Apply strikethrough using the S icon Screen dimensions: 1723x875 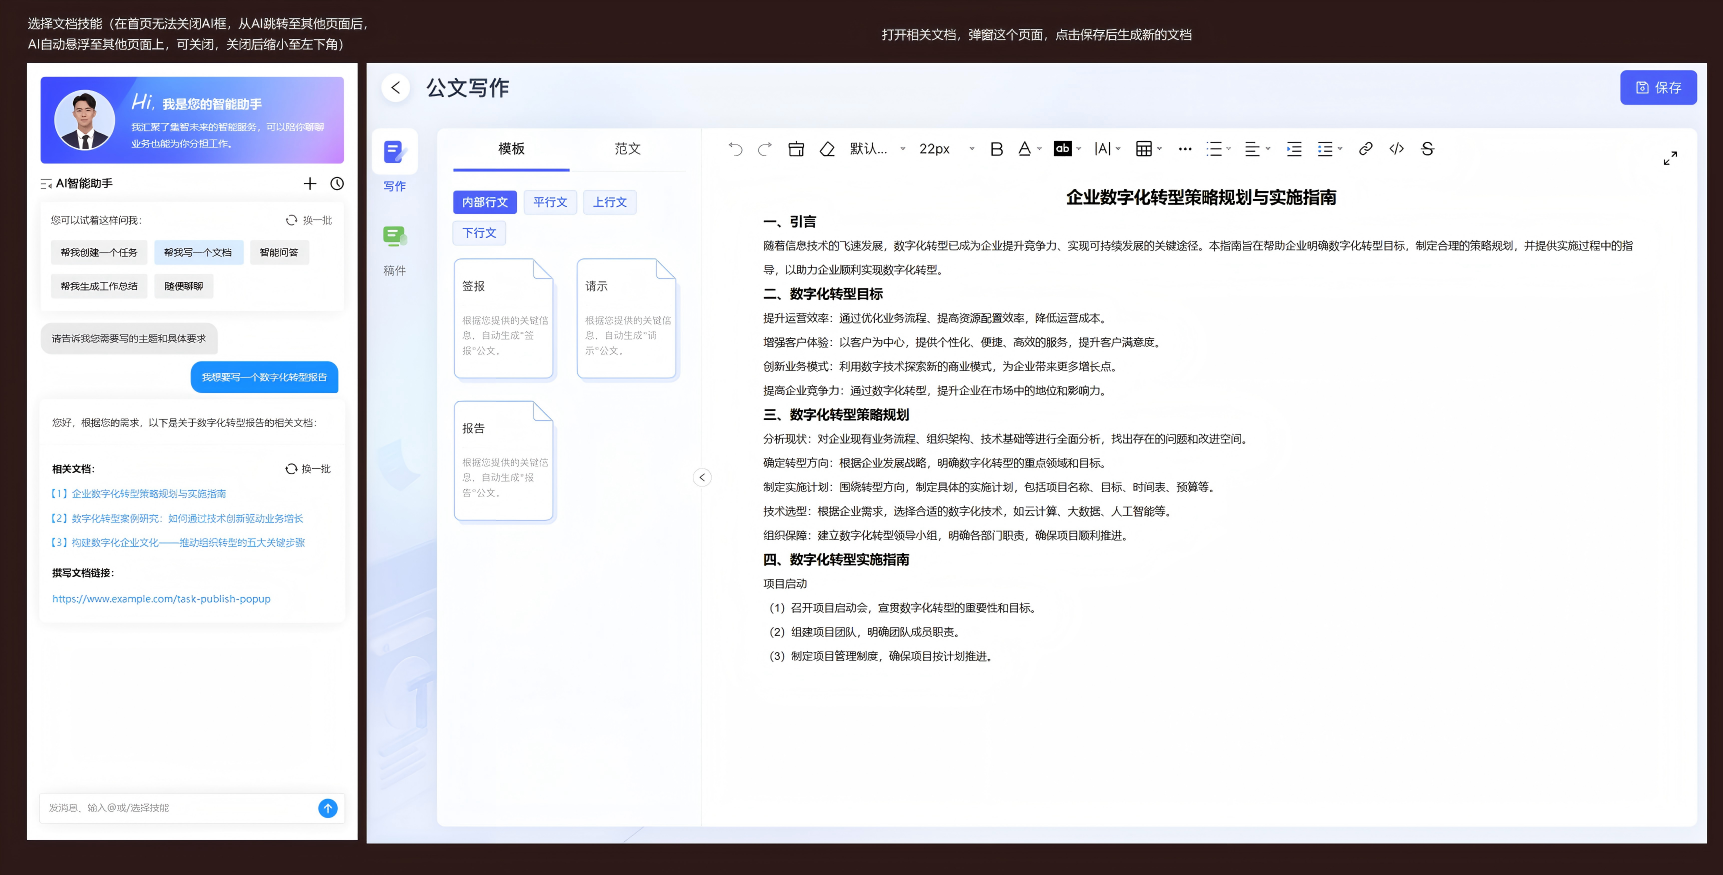coord(1427,149)
